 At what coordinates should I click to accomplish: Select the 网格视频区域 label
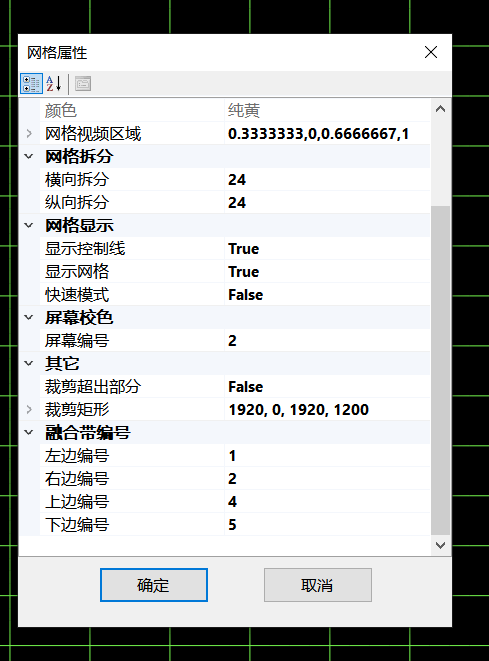click(x=93, y=134)
